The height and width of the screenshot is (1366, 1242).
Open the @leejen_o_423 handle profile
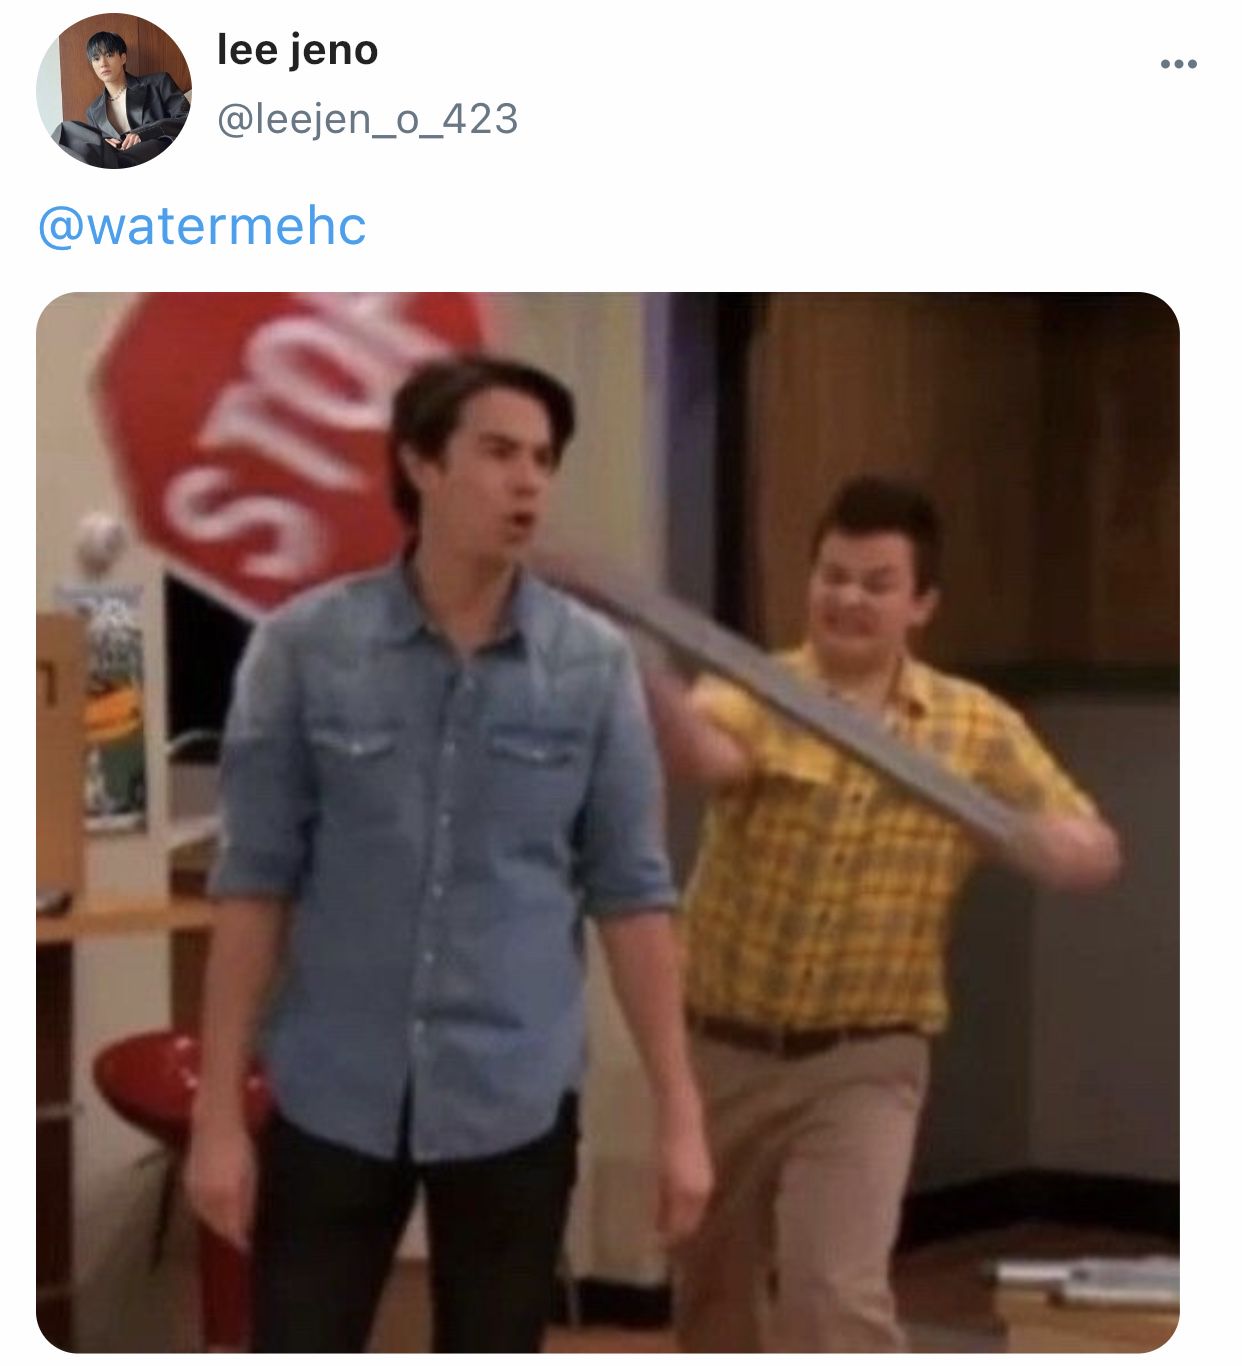(367, 120)
